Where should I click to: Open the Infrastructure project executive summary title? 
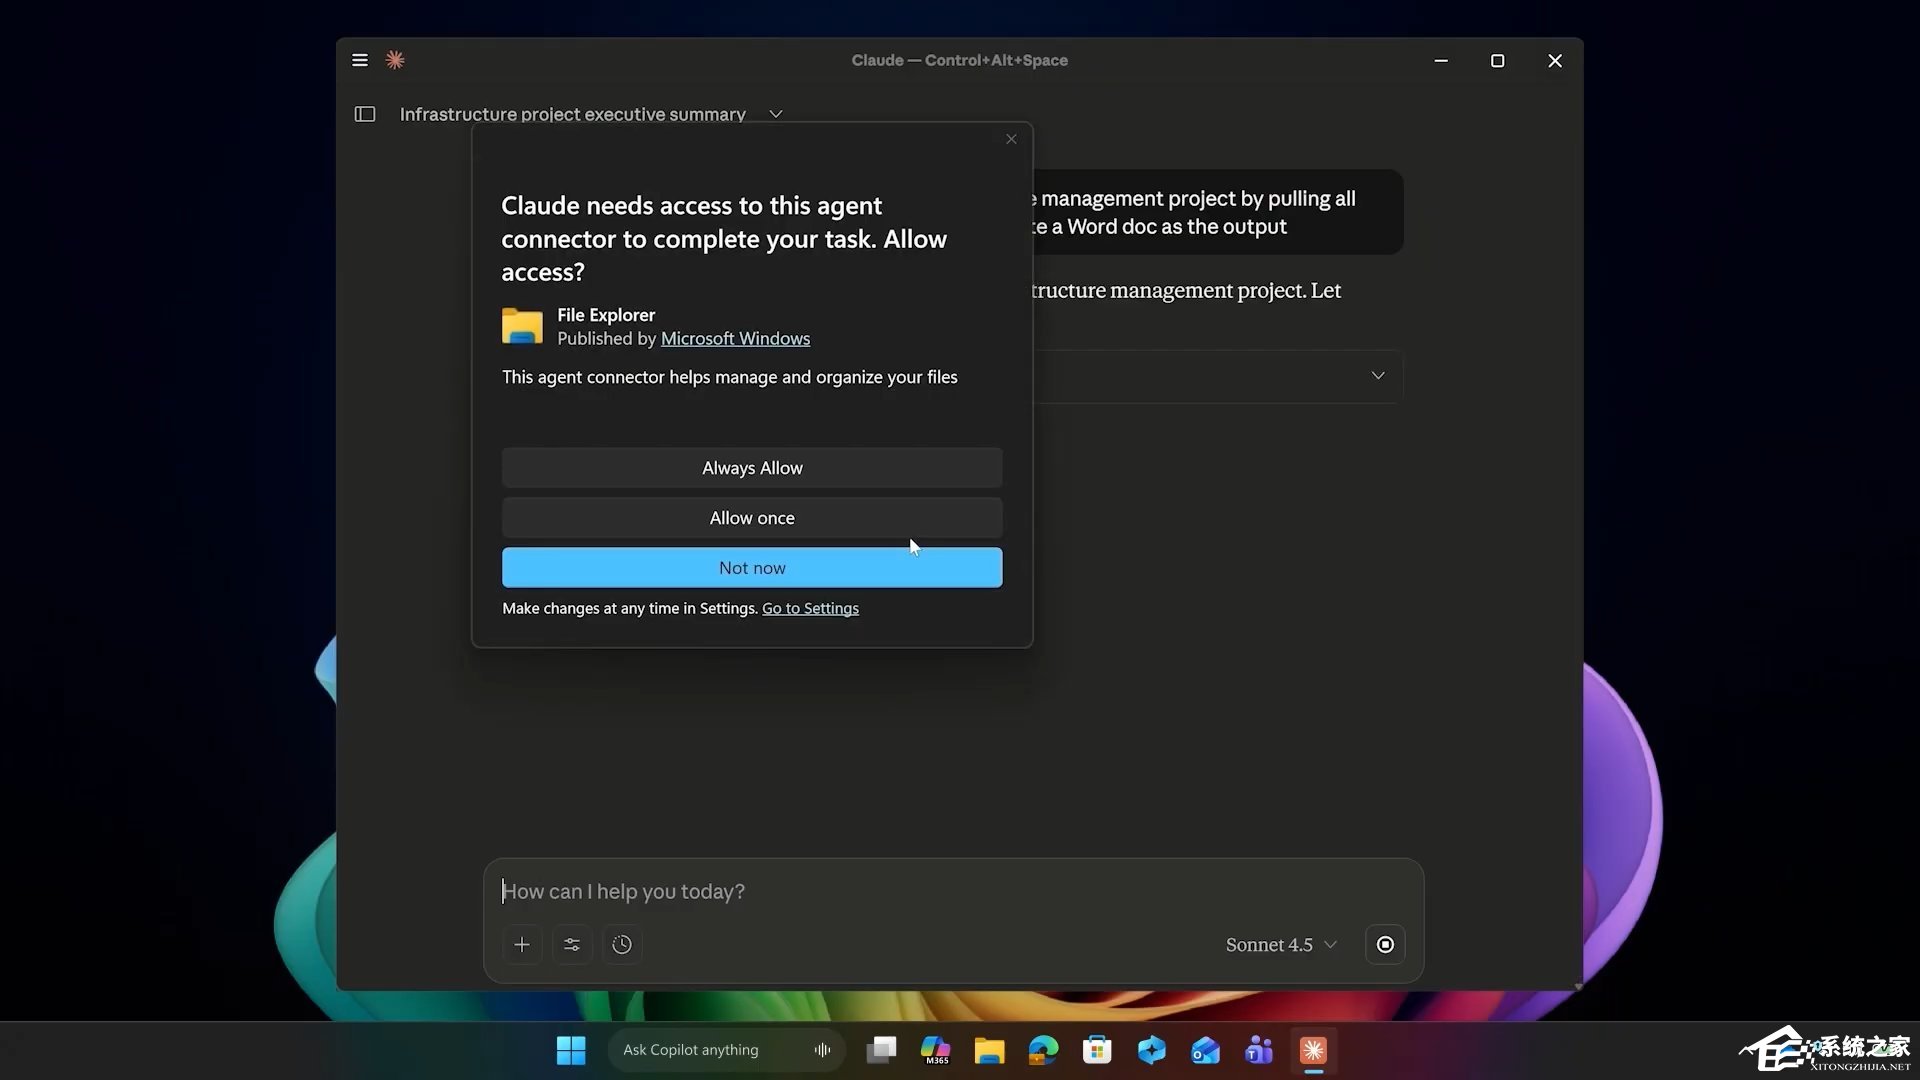(572, 114)
